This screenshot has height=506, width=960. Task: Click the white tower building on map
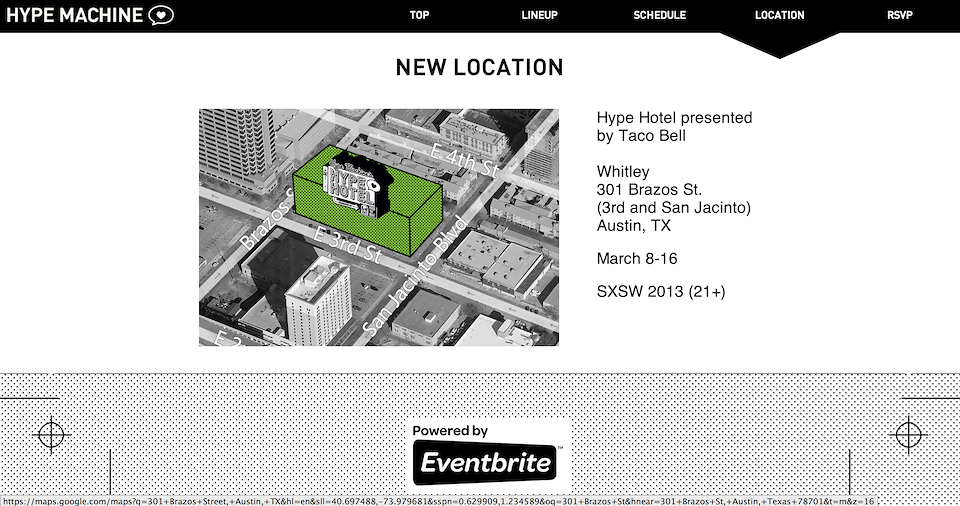[x=318, y=301]
